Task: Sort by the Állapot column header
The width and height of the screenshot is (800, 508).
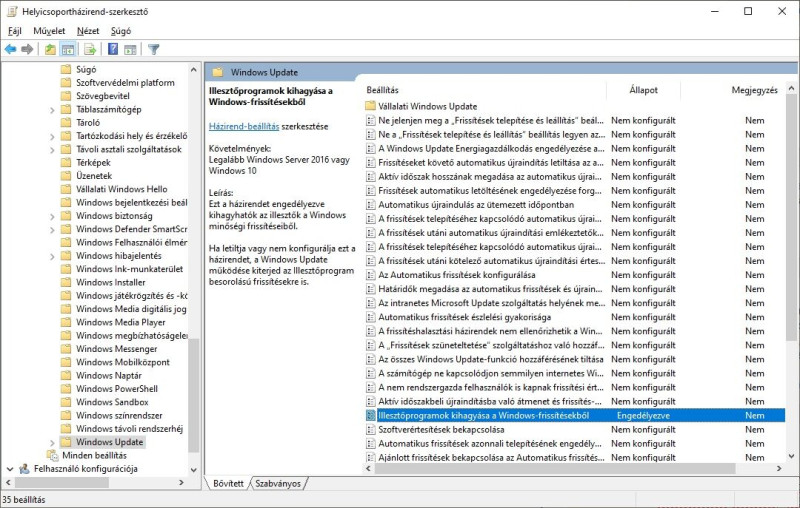Action: click(x=643, y=90)
